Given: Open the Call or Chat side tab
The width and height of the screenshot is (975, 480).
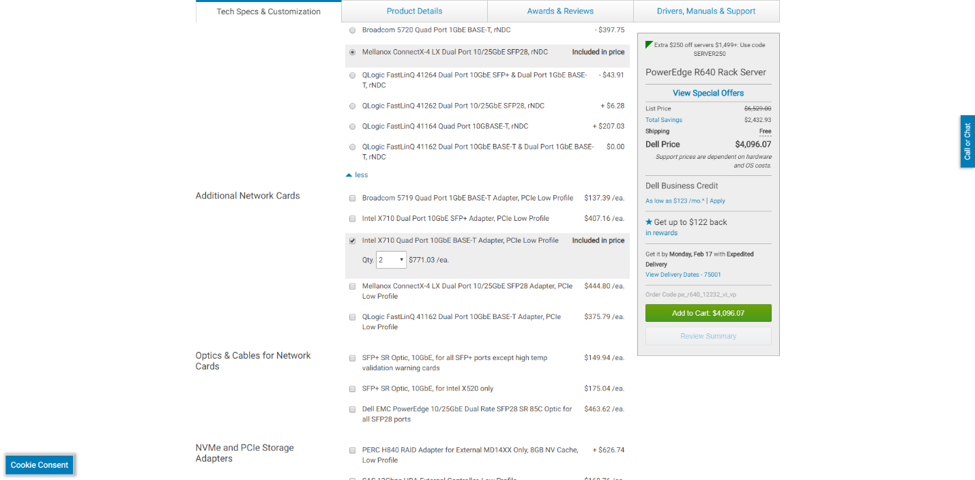Looking at the screenshot, I should 967,141.
